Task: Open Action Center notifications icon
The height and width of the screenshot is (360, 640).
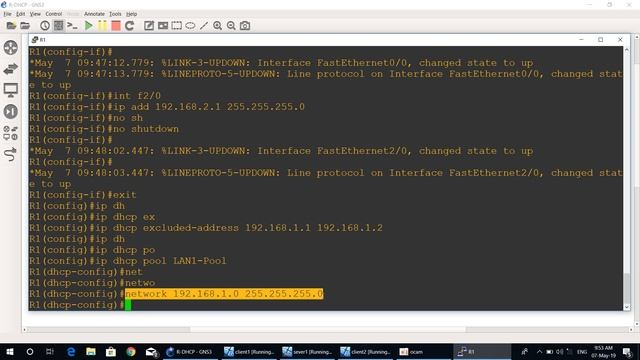Action: coord(627,351)
